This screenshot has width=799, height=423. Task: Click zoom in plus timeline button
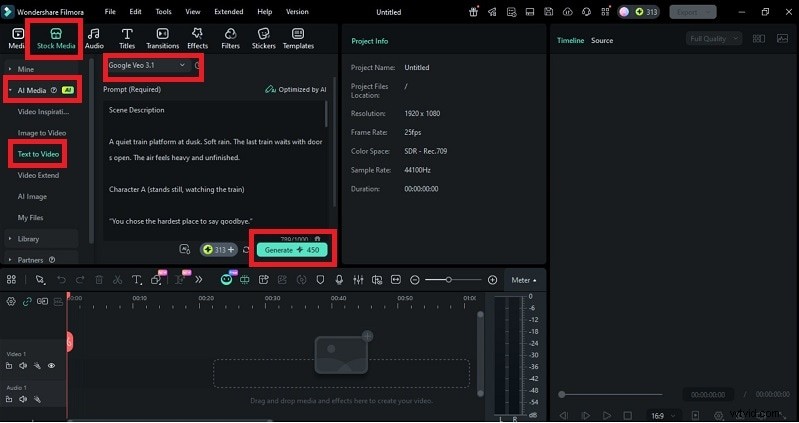point(492,280)
